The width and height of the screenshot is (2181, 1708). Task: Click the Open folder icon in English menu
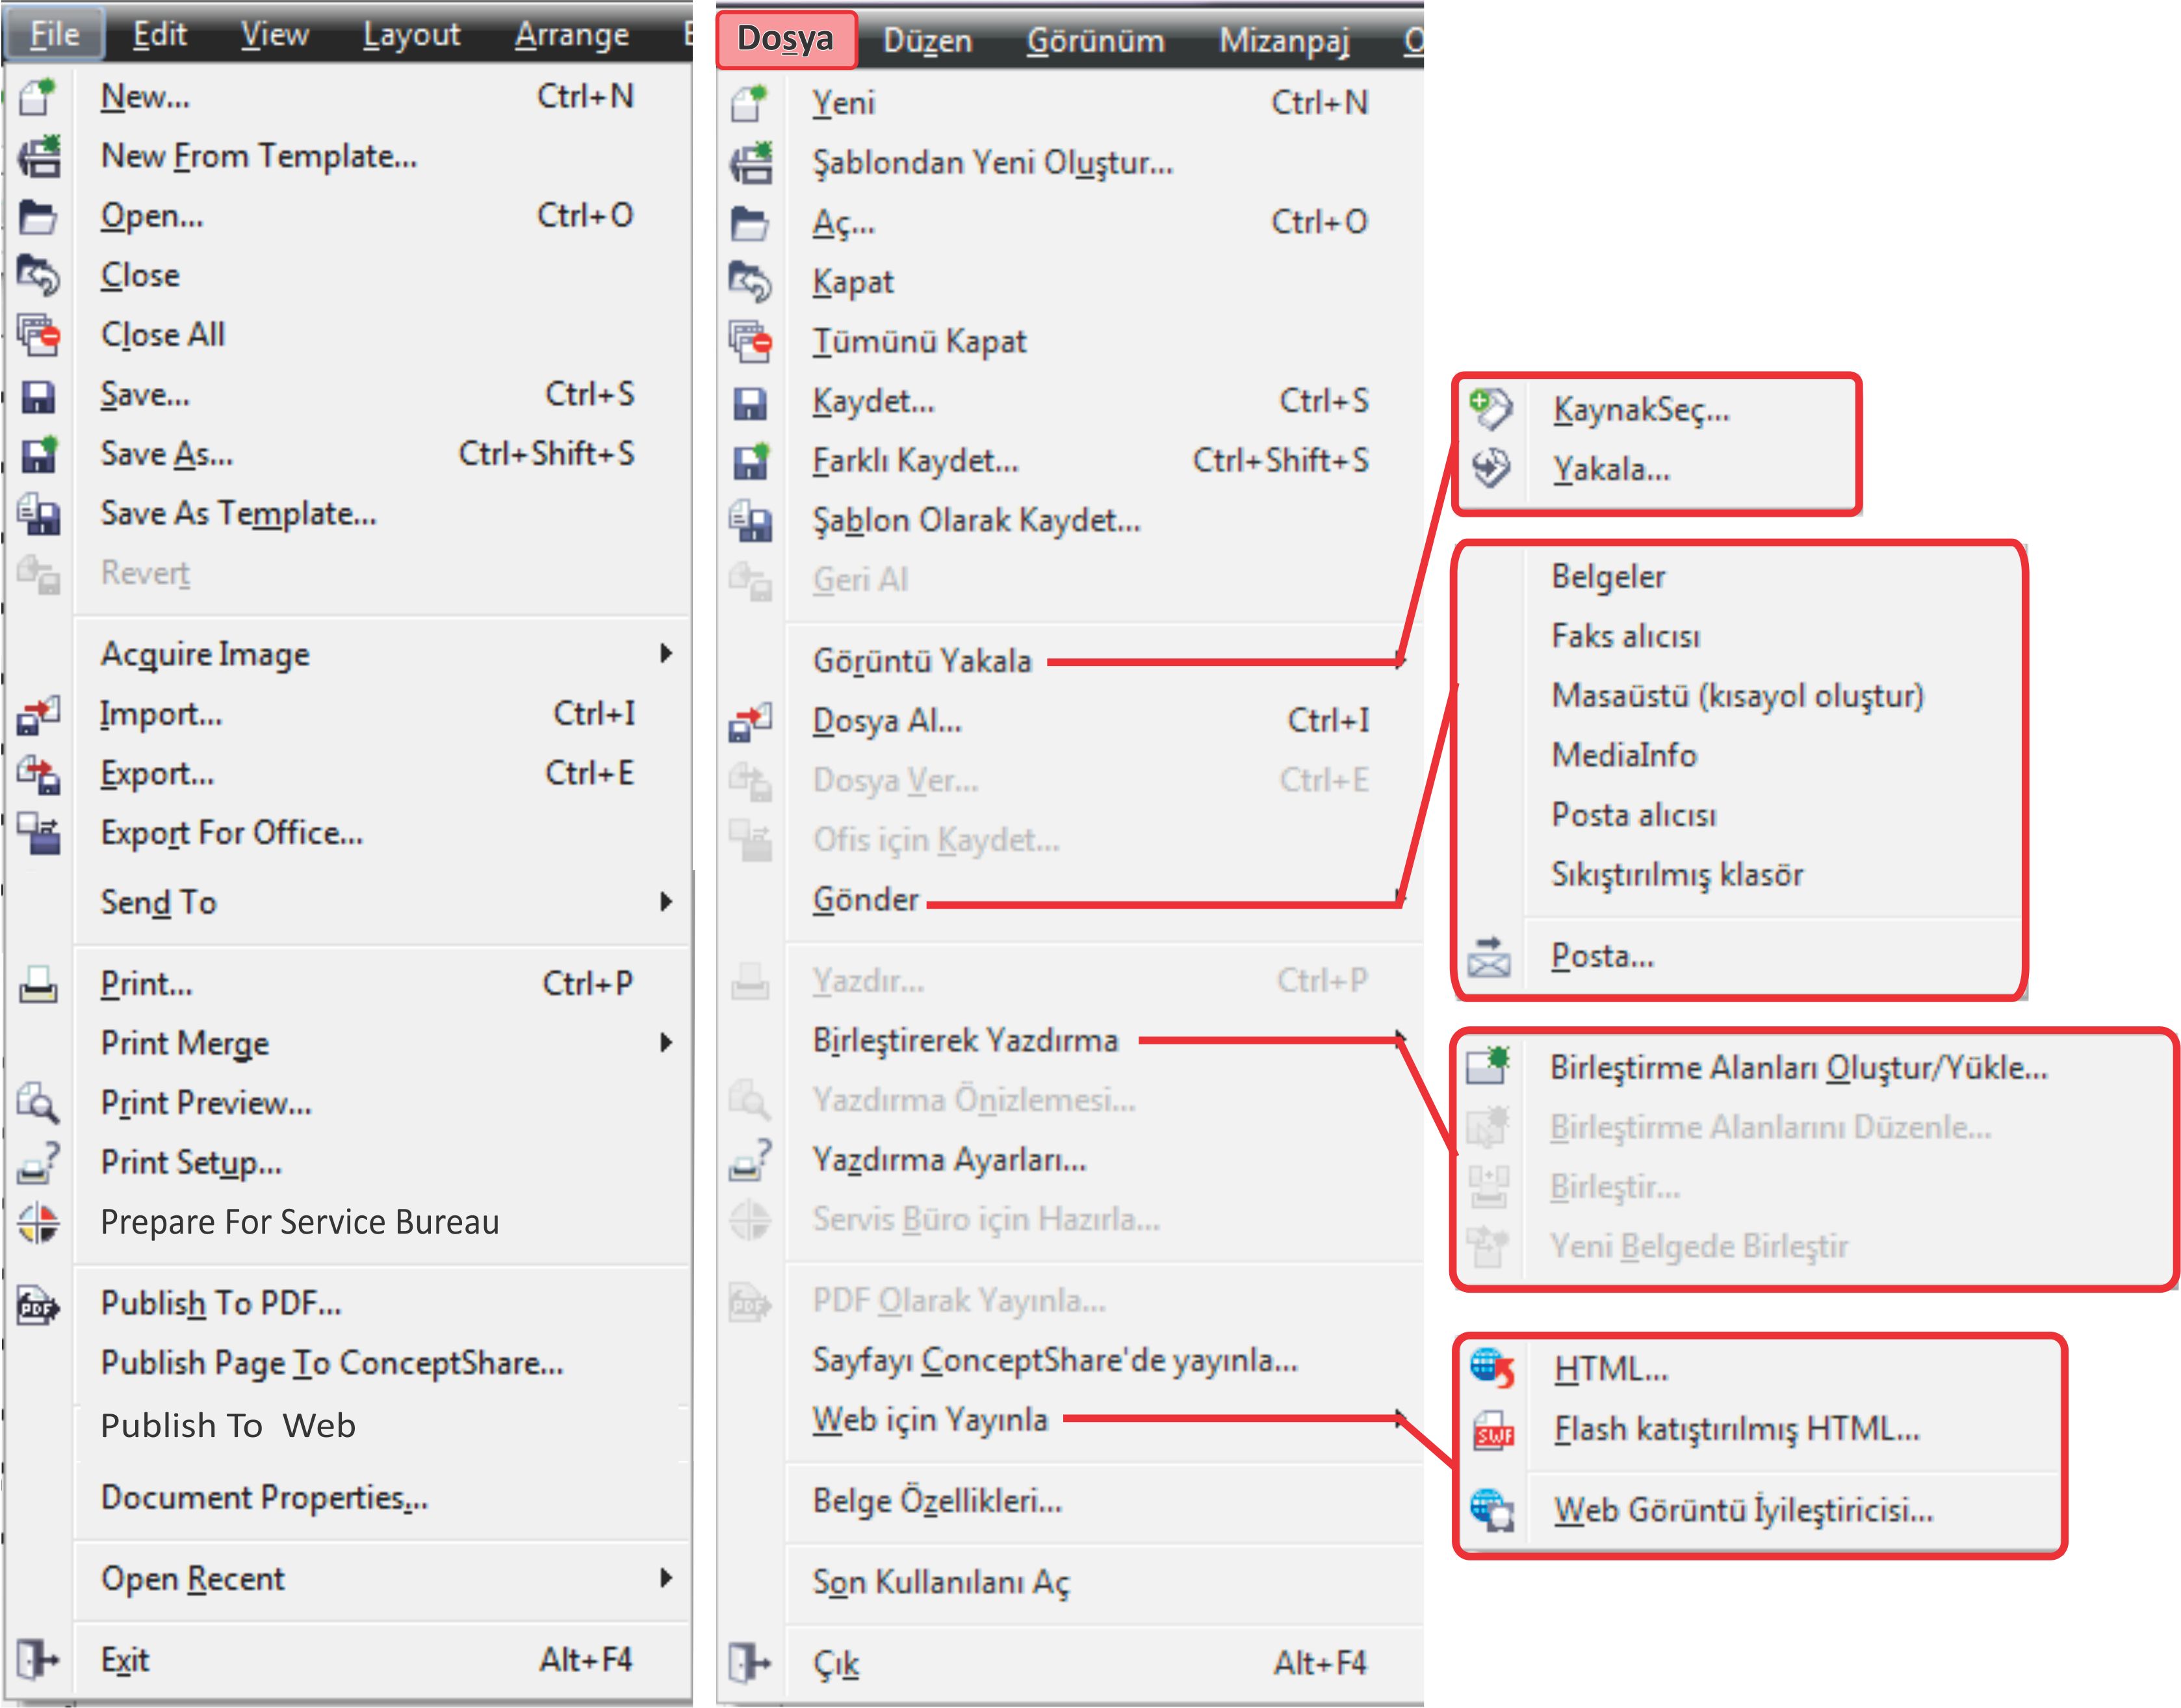(x=38, y=216)
